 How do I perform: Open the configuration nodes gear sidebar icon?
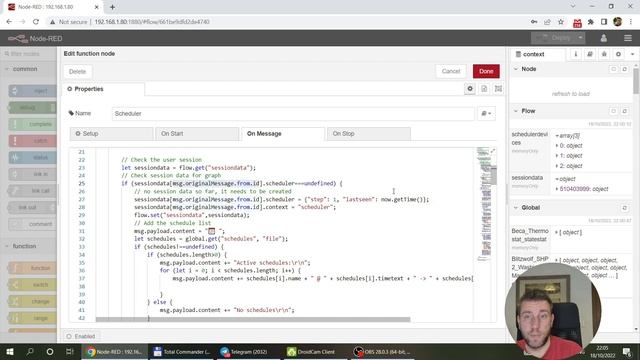(618, 54)
